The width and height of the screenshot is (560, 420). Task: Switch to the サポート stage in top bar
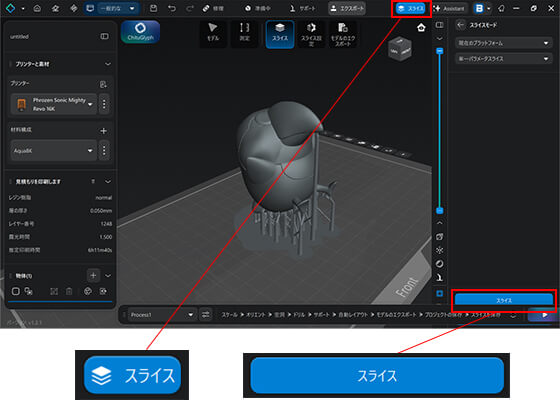302,8
